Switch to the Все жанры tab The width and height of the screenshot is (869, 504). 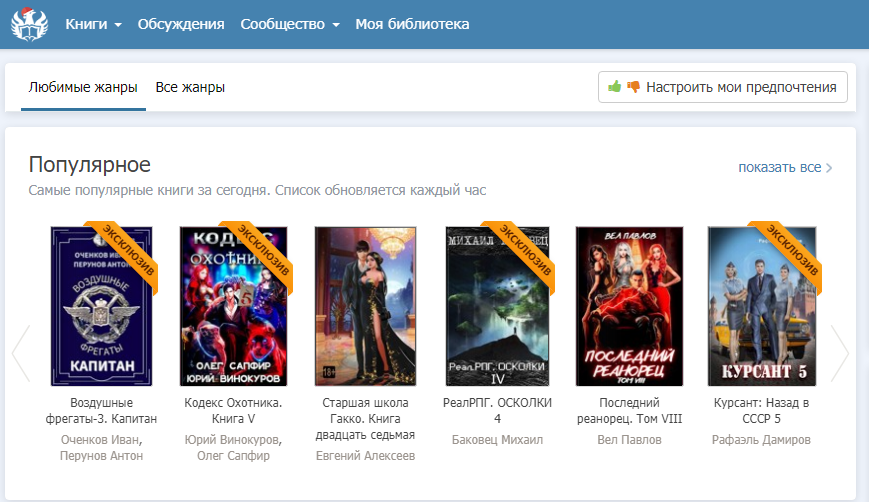[x=190, y=87]
